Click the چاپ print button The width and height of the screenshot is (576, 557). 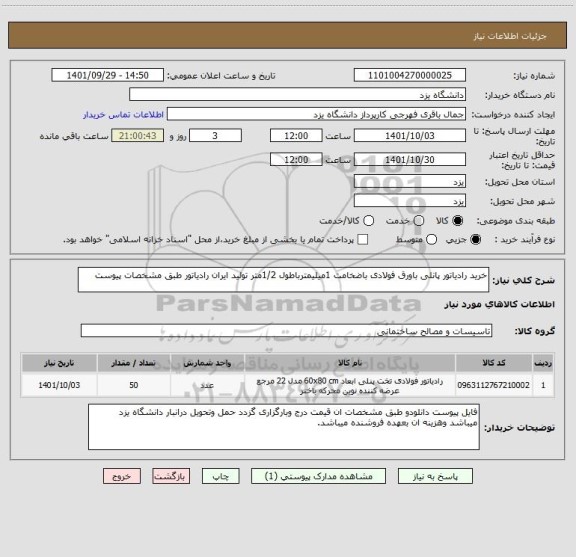[221, 476]
